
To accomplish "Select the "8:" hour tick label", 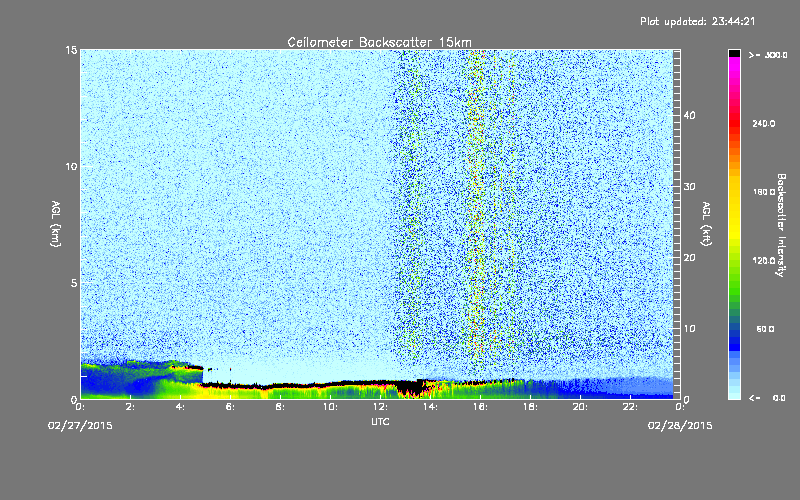I will click(280, 407).
